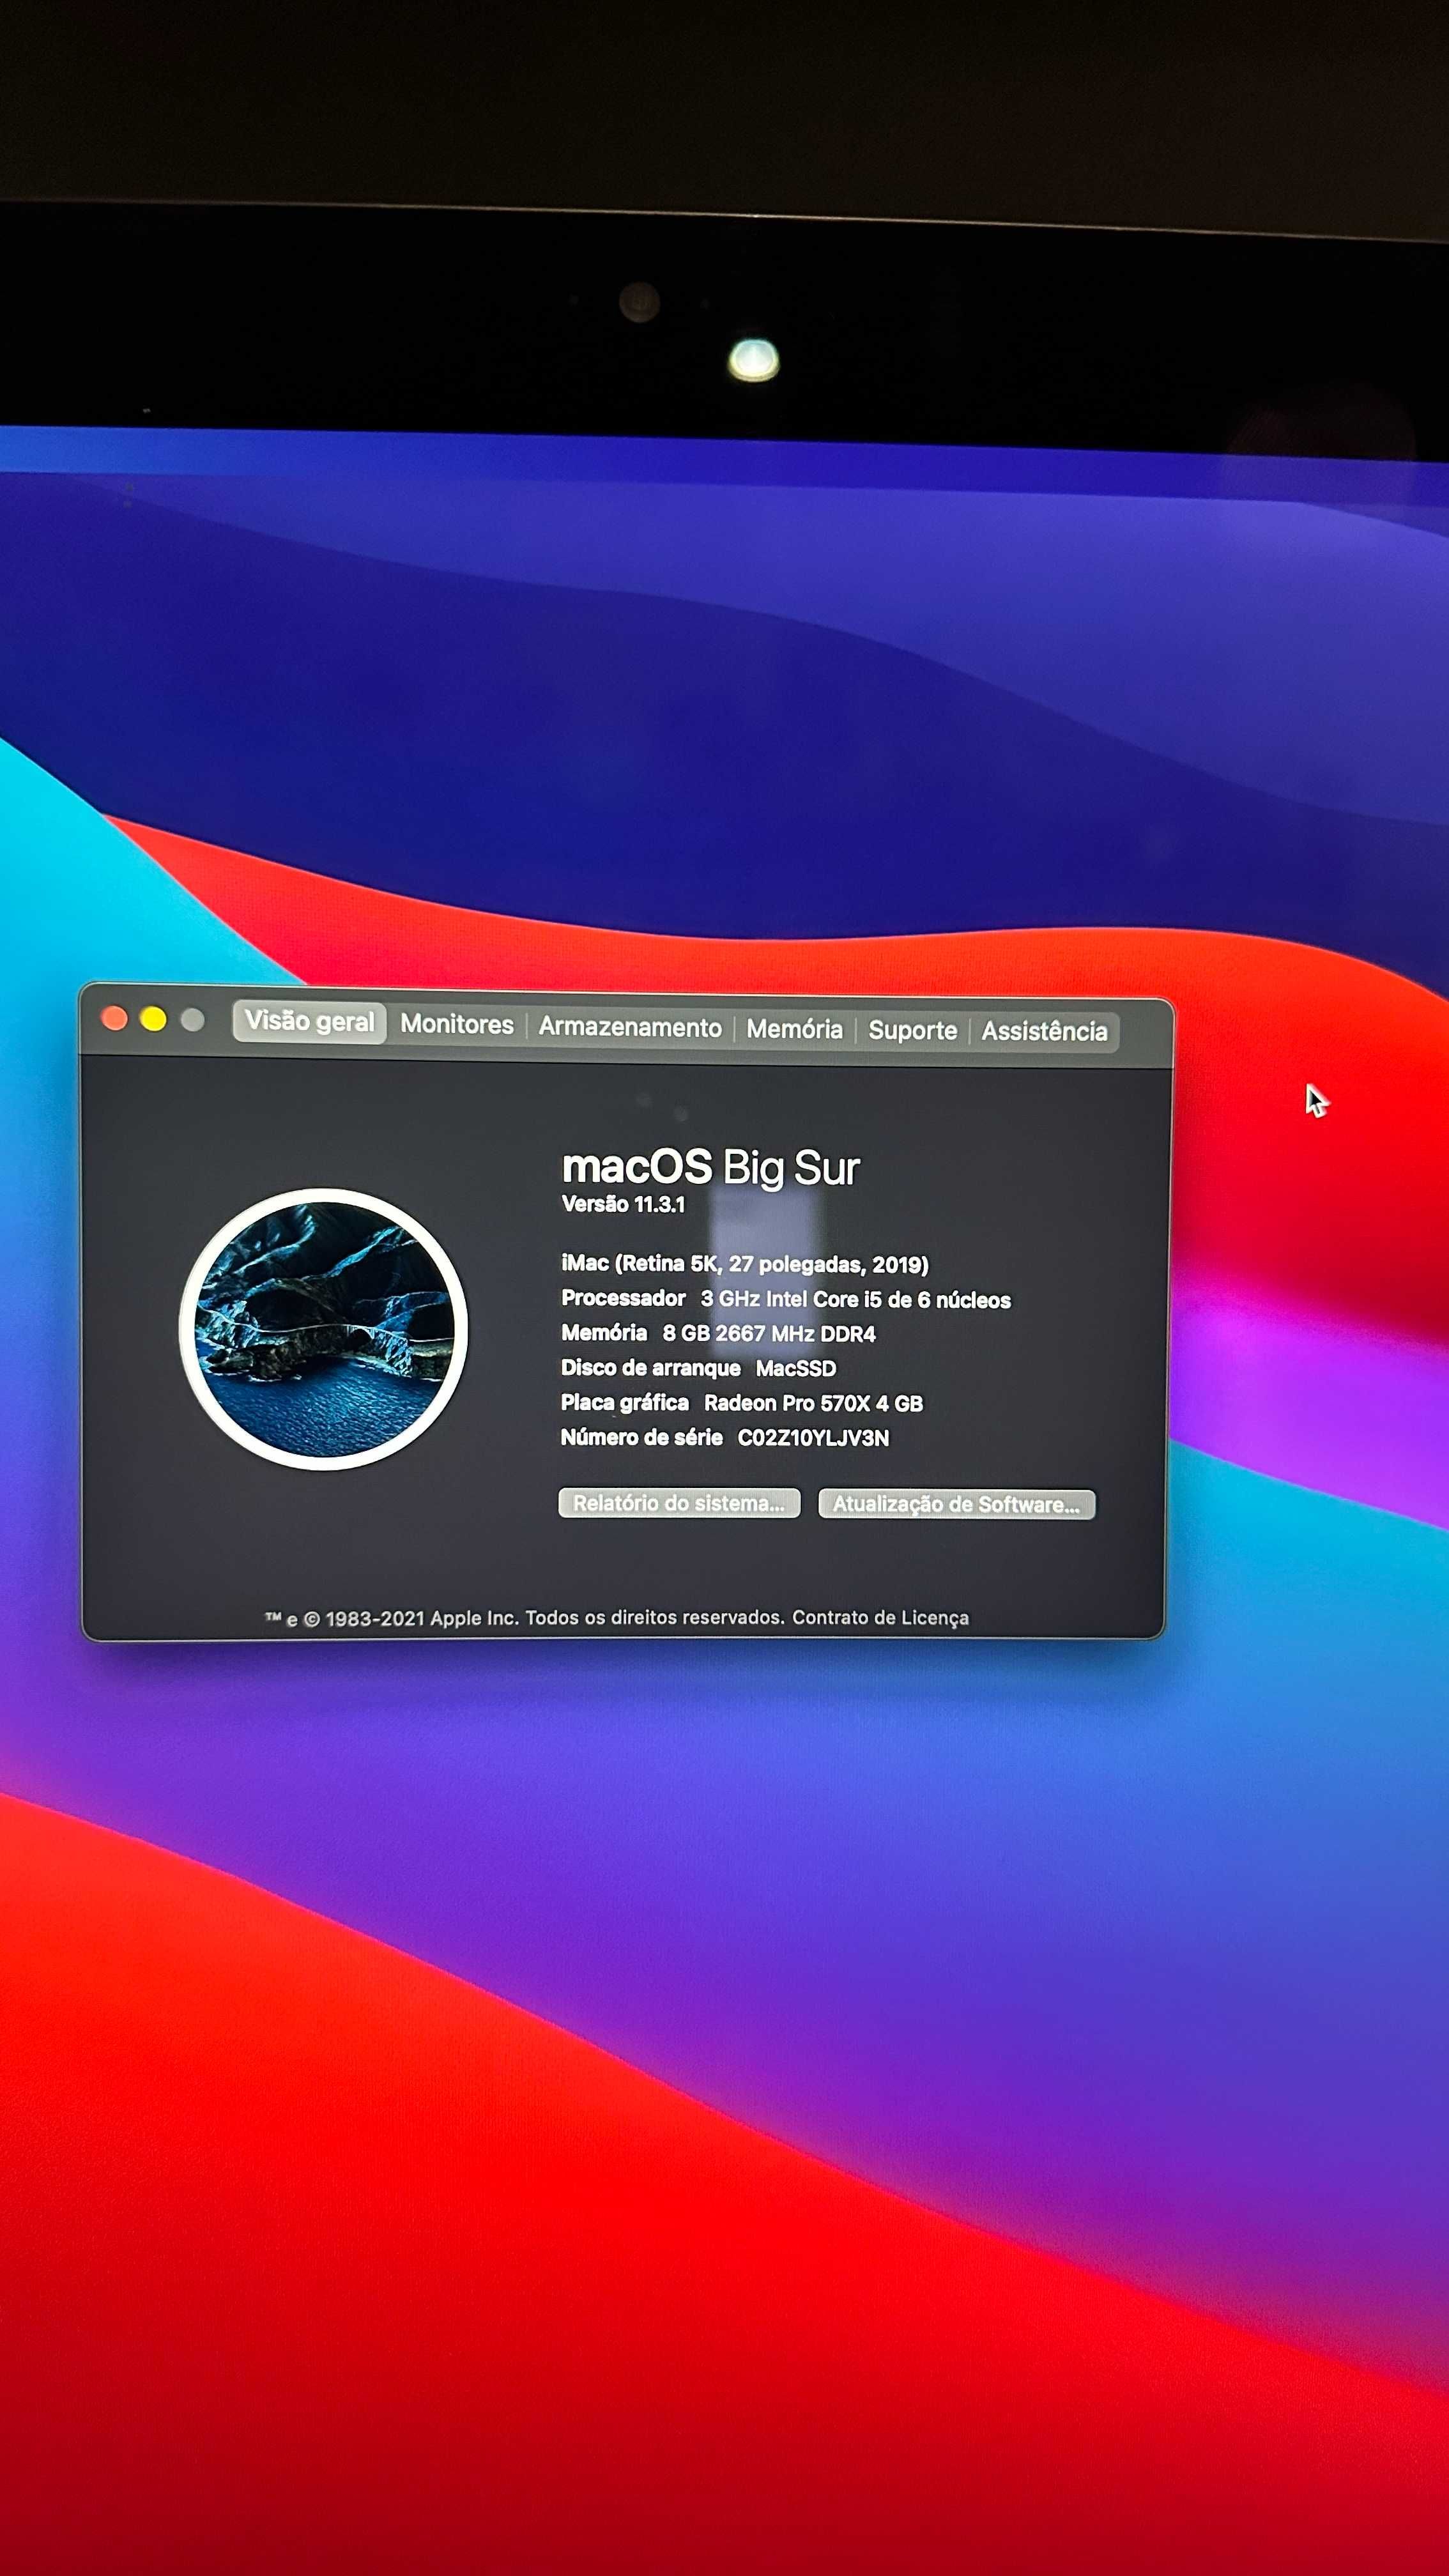Select the Memória tab
The height and width of the screenshot is (2576, 1449).
[795, 1029]
